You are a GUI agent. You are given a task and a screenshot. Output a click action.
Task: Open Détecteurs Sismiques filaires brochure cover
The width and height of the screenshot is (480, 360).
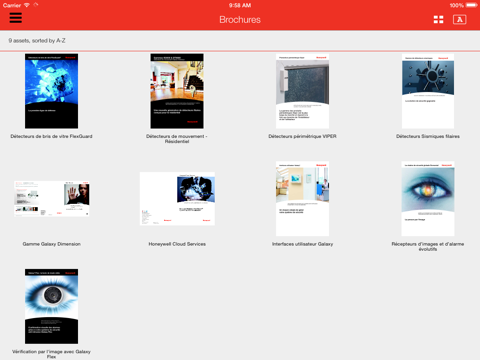coord(428,91)
